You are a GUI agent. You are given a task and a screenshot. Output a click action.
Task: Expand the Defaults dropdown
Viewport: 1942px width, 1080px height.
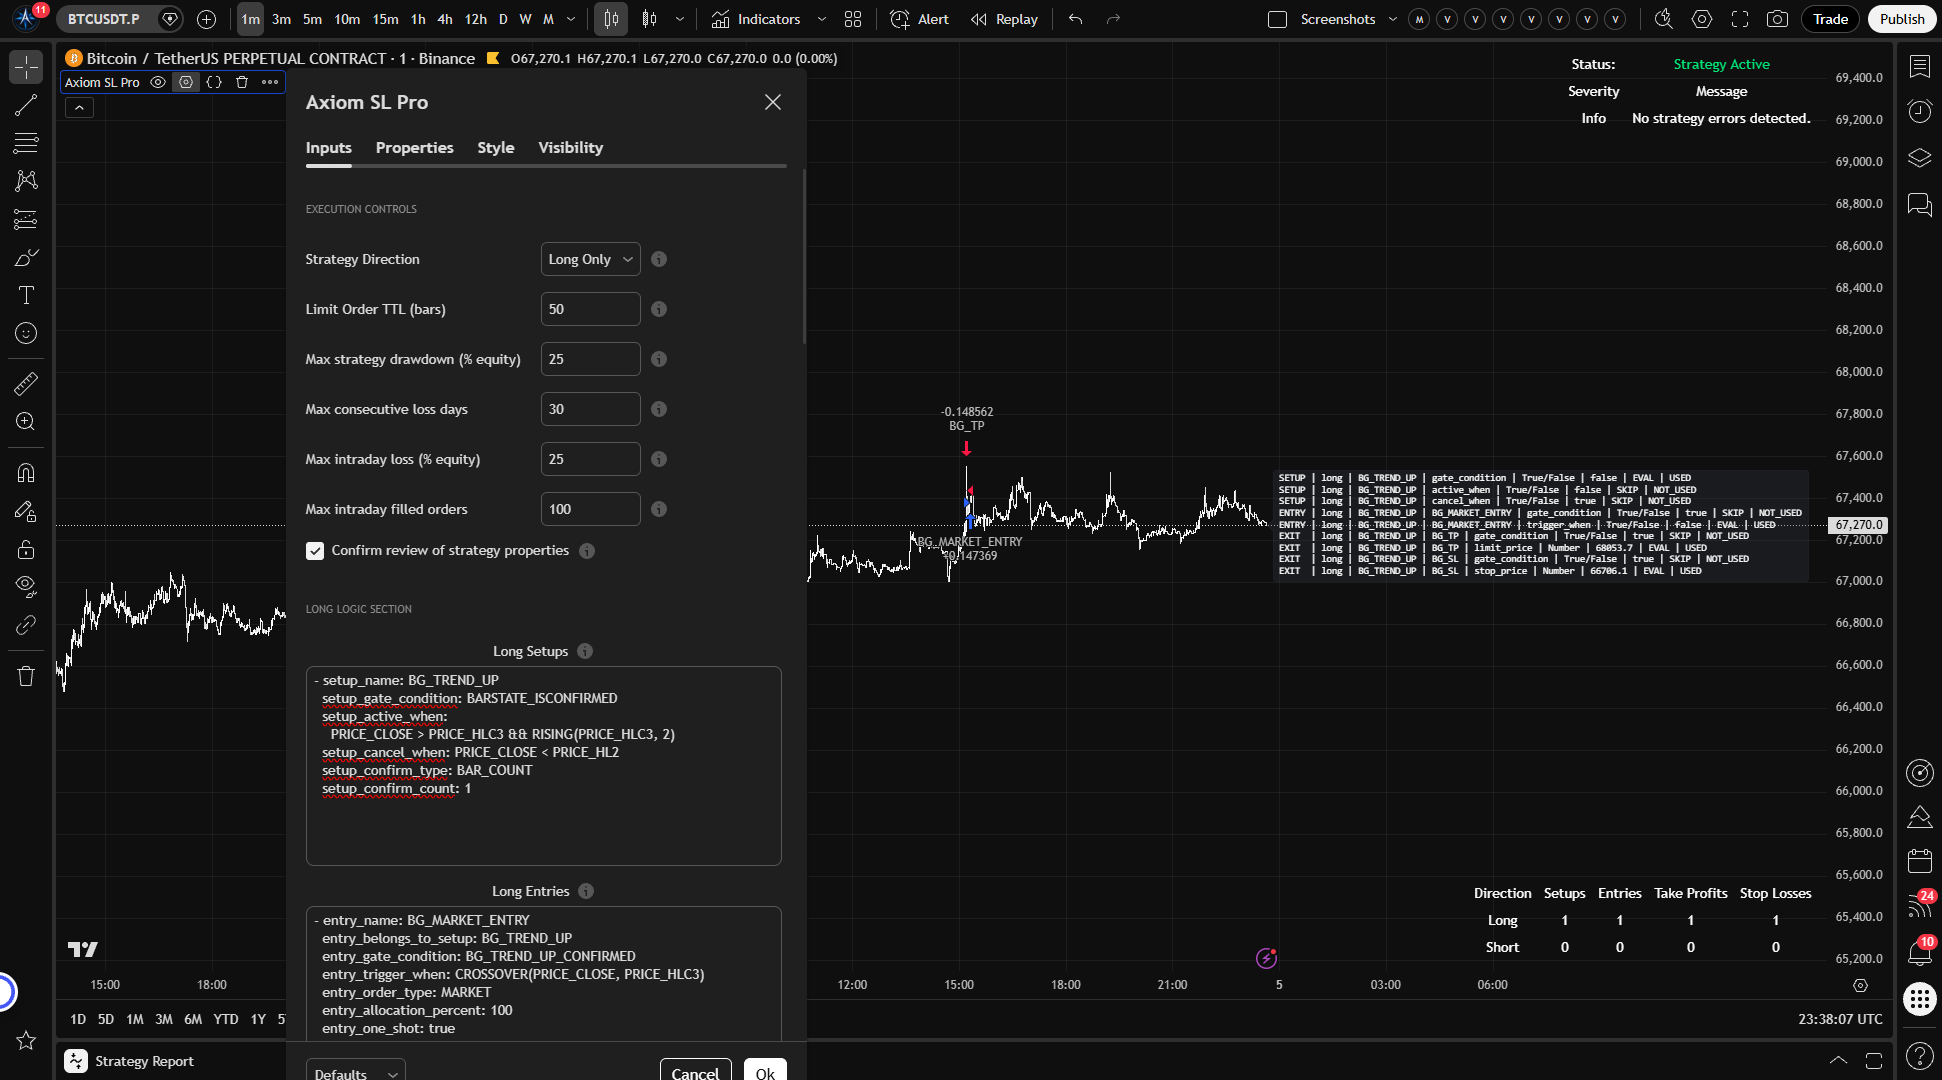click(355, 1072)
